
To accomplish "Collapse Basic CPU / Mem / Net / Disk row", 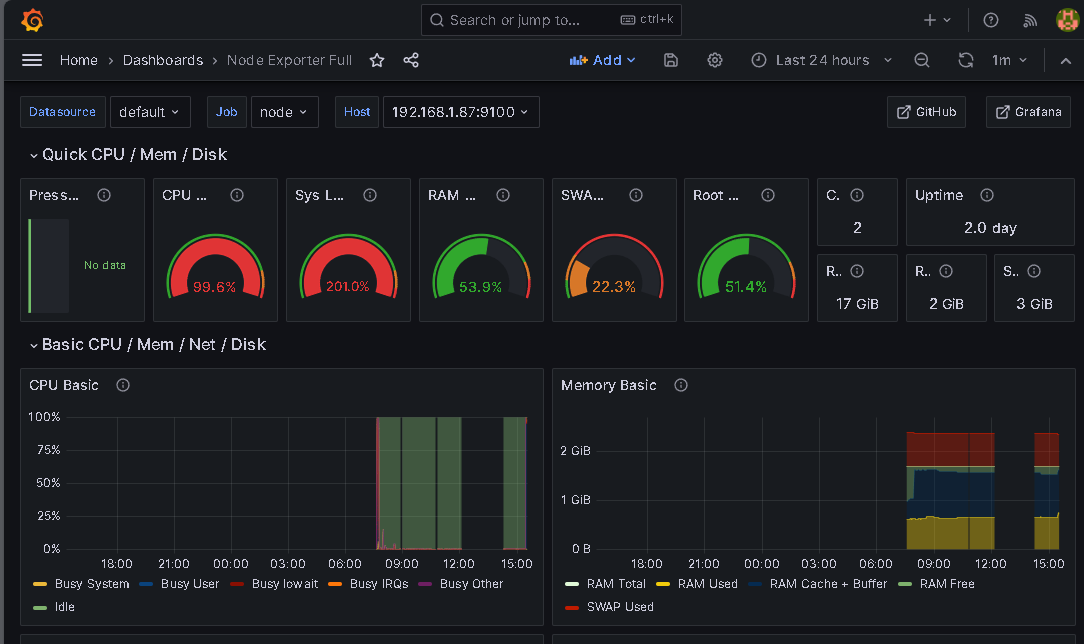I will (x=147, y=344).
